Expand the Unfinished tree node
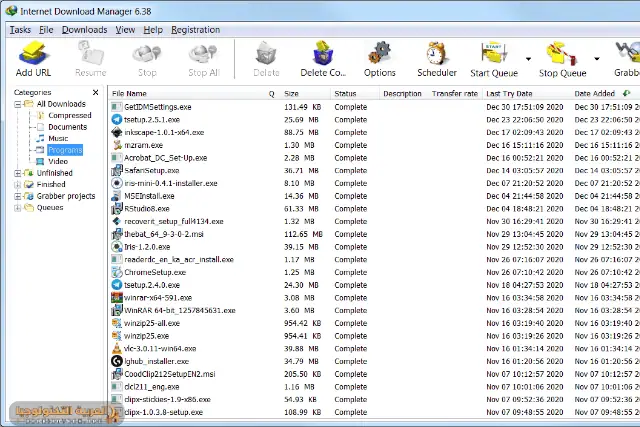This screenshot has height=427, width=640. tap(18, 173)
